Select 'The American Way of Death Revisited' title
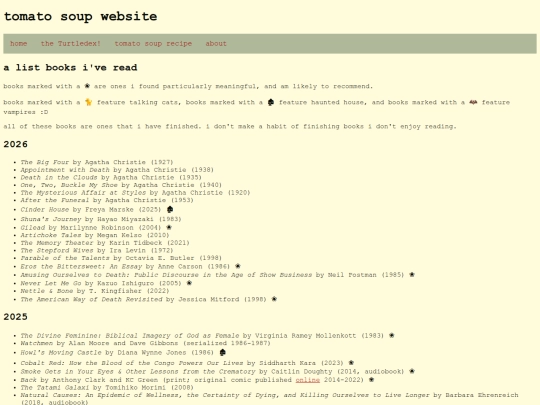This screenshot has height=405, width=540. coord(91,299)
